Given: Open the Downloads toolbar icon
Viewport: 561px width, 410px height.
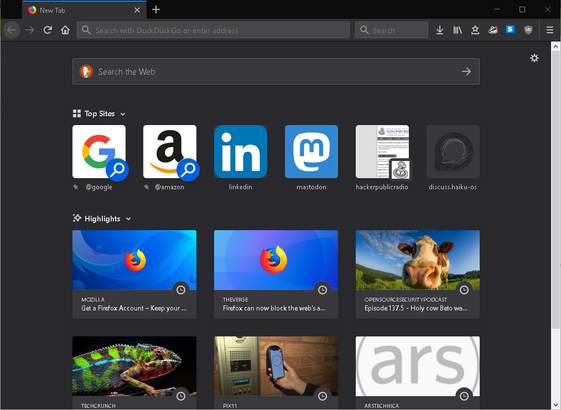Looking at the screenshot, I should pyautogui.click(x=440, y=30).
